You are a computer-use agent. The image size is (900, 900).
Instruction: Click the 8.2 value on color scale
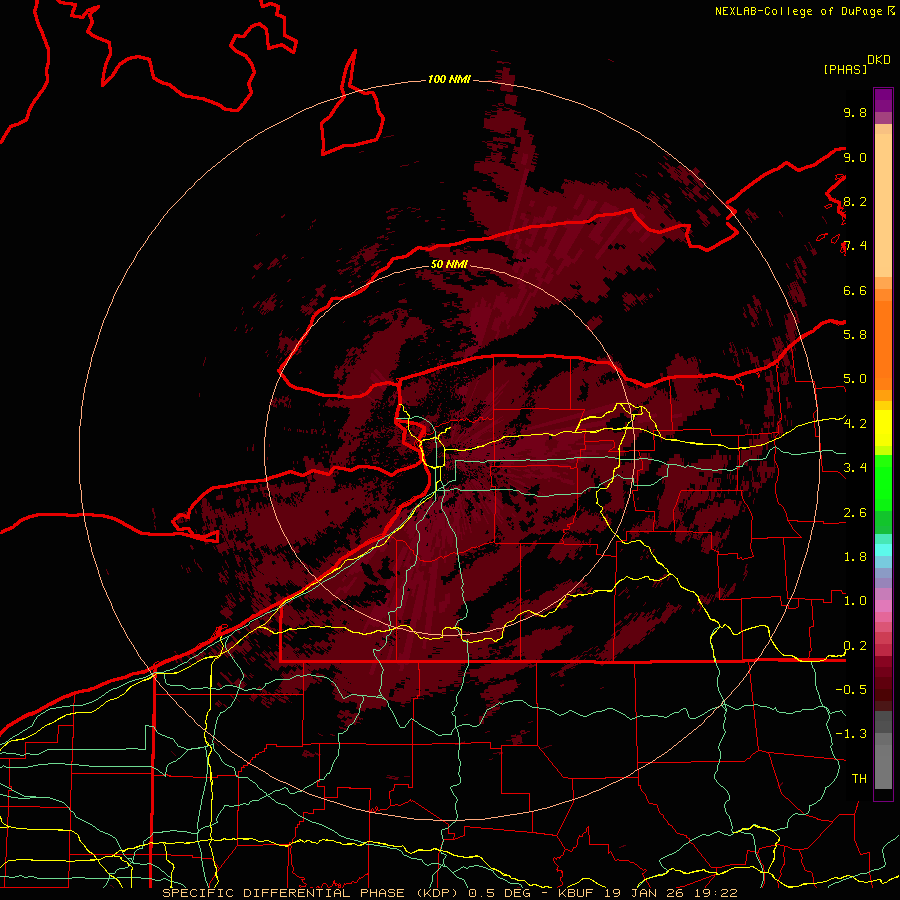855,201
